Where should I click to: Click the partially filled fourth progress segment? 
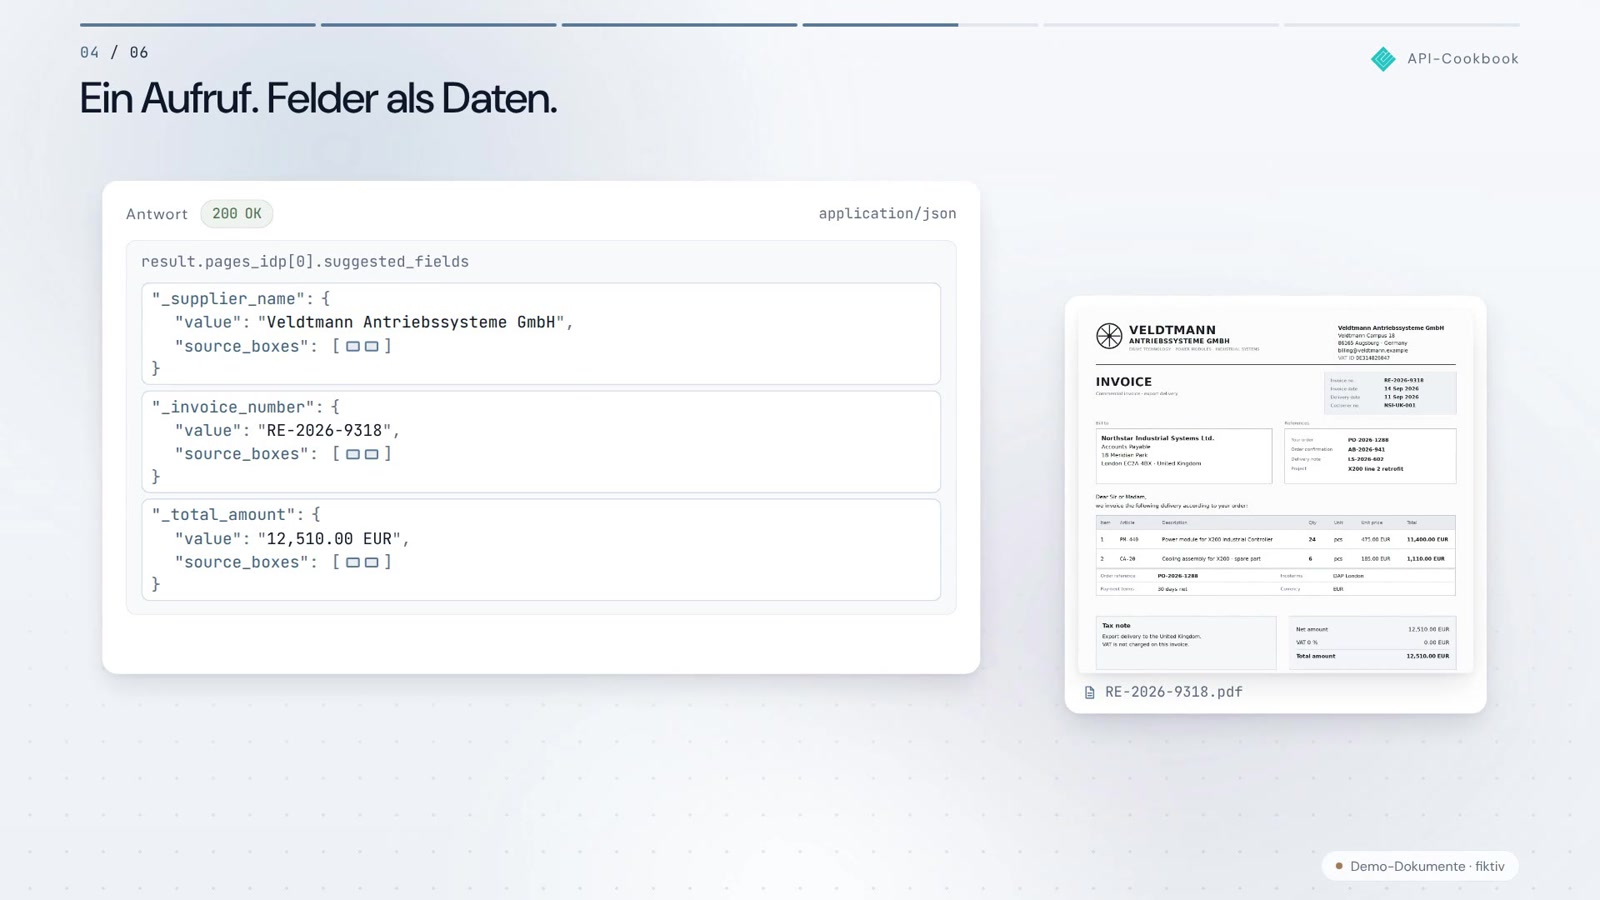coord(920,24)
